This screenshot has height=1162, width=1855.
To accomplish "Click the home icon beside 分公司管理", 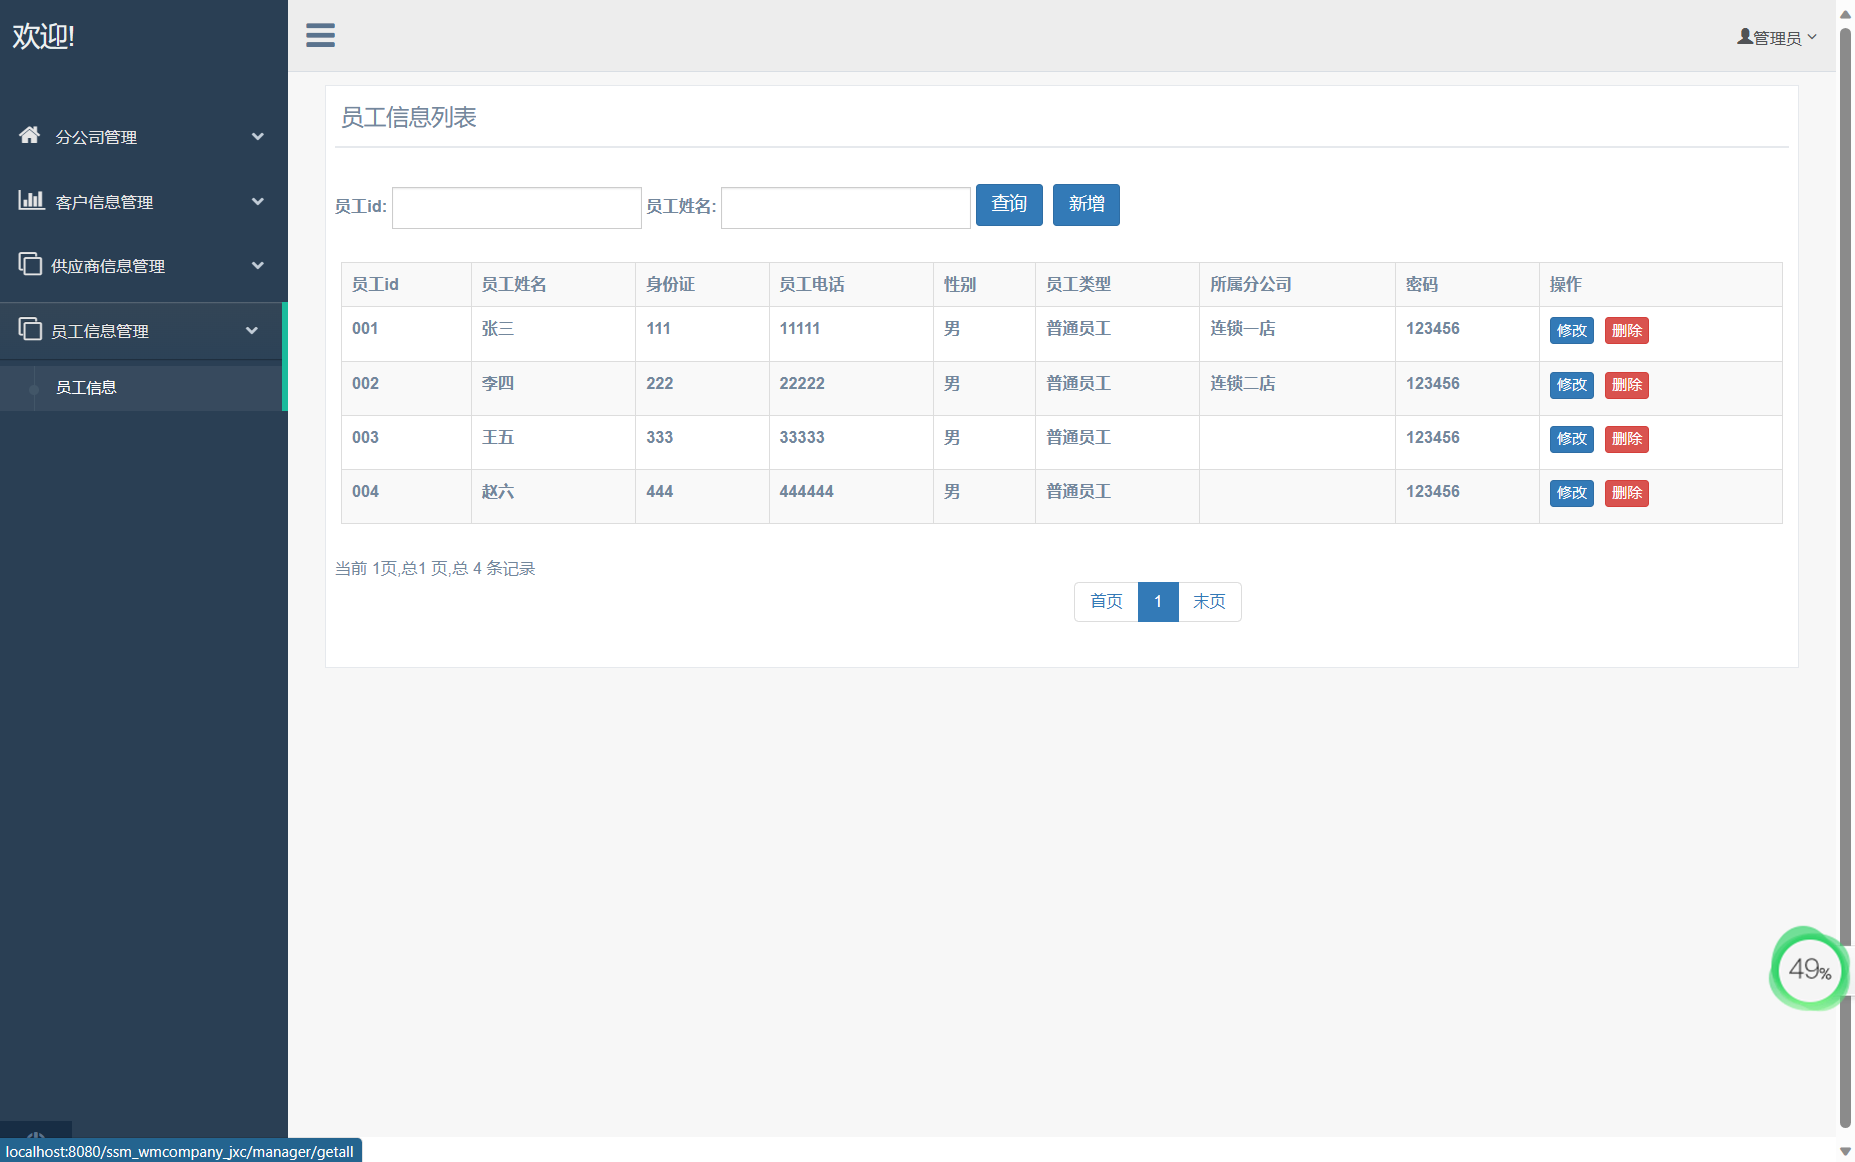I will [x=30, y=135].
